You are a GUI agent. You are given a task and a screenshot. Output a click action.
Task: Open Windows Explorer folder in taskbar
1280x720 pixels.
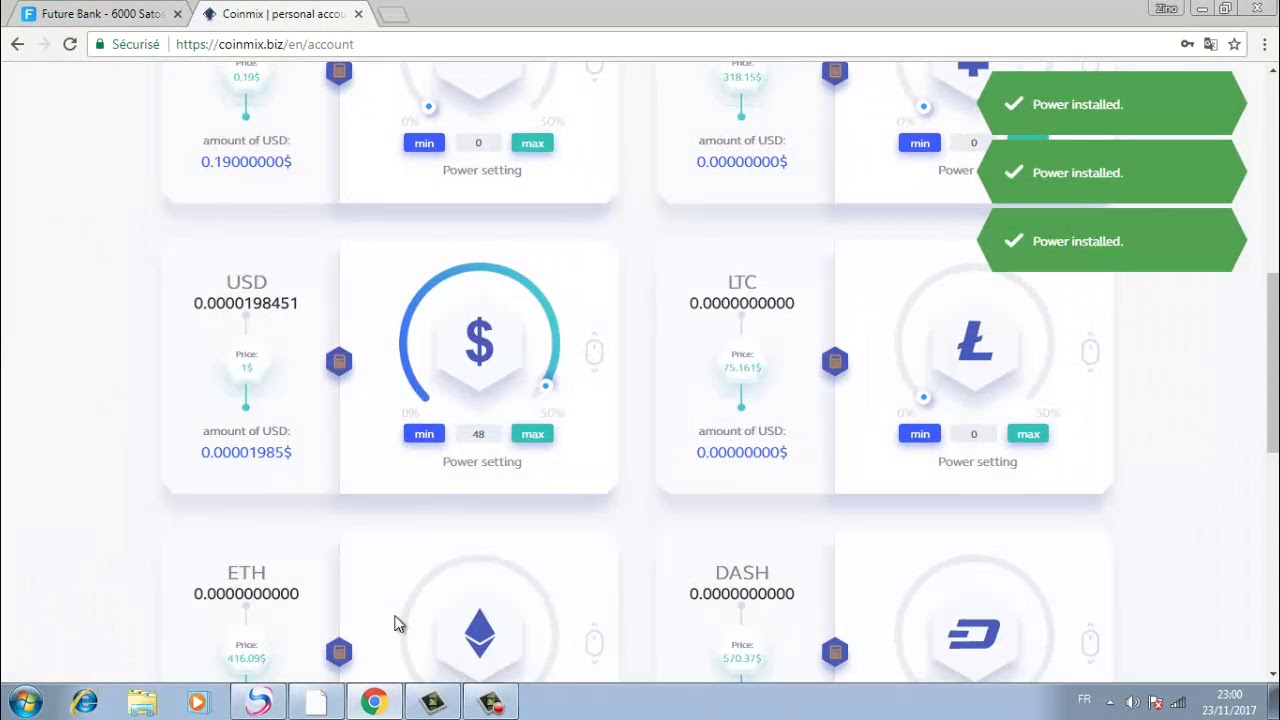point(142,702)
